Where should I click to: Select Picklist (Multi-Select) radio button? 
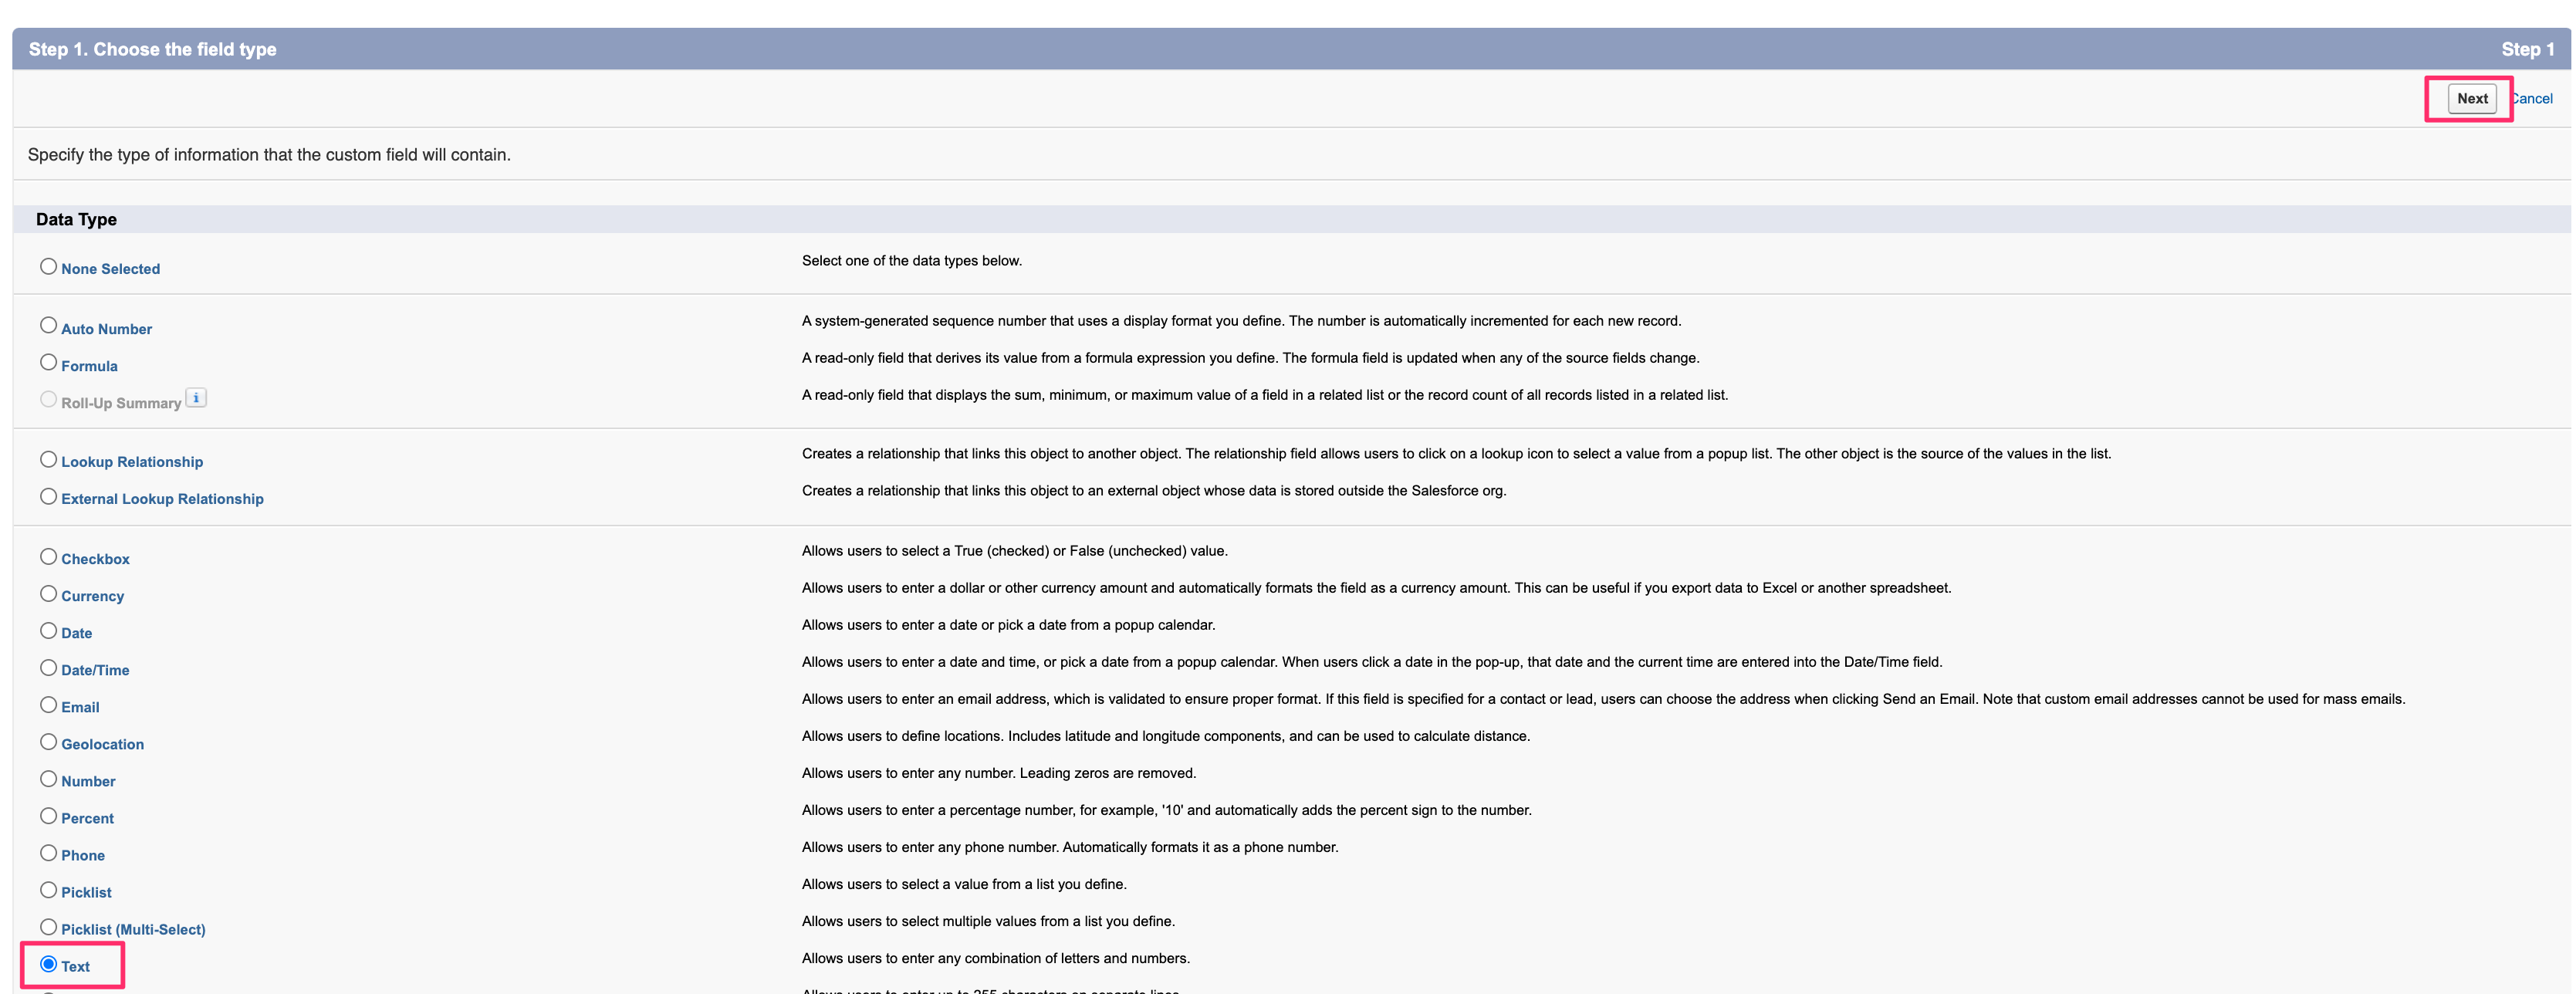(x=48, y=926)
